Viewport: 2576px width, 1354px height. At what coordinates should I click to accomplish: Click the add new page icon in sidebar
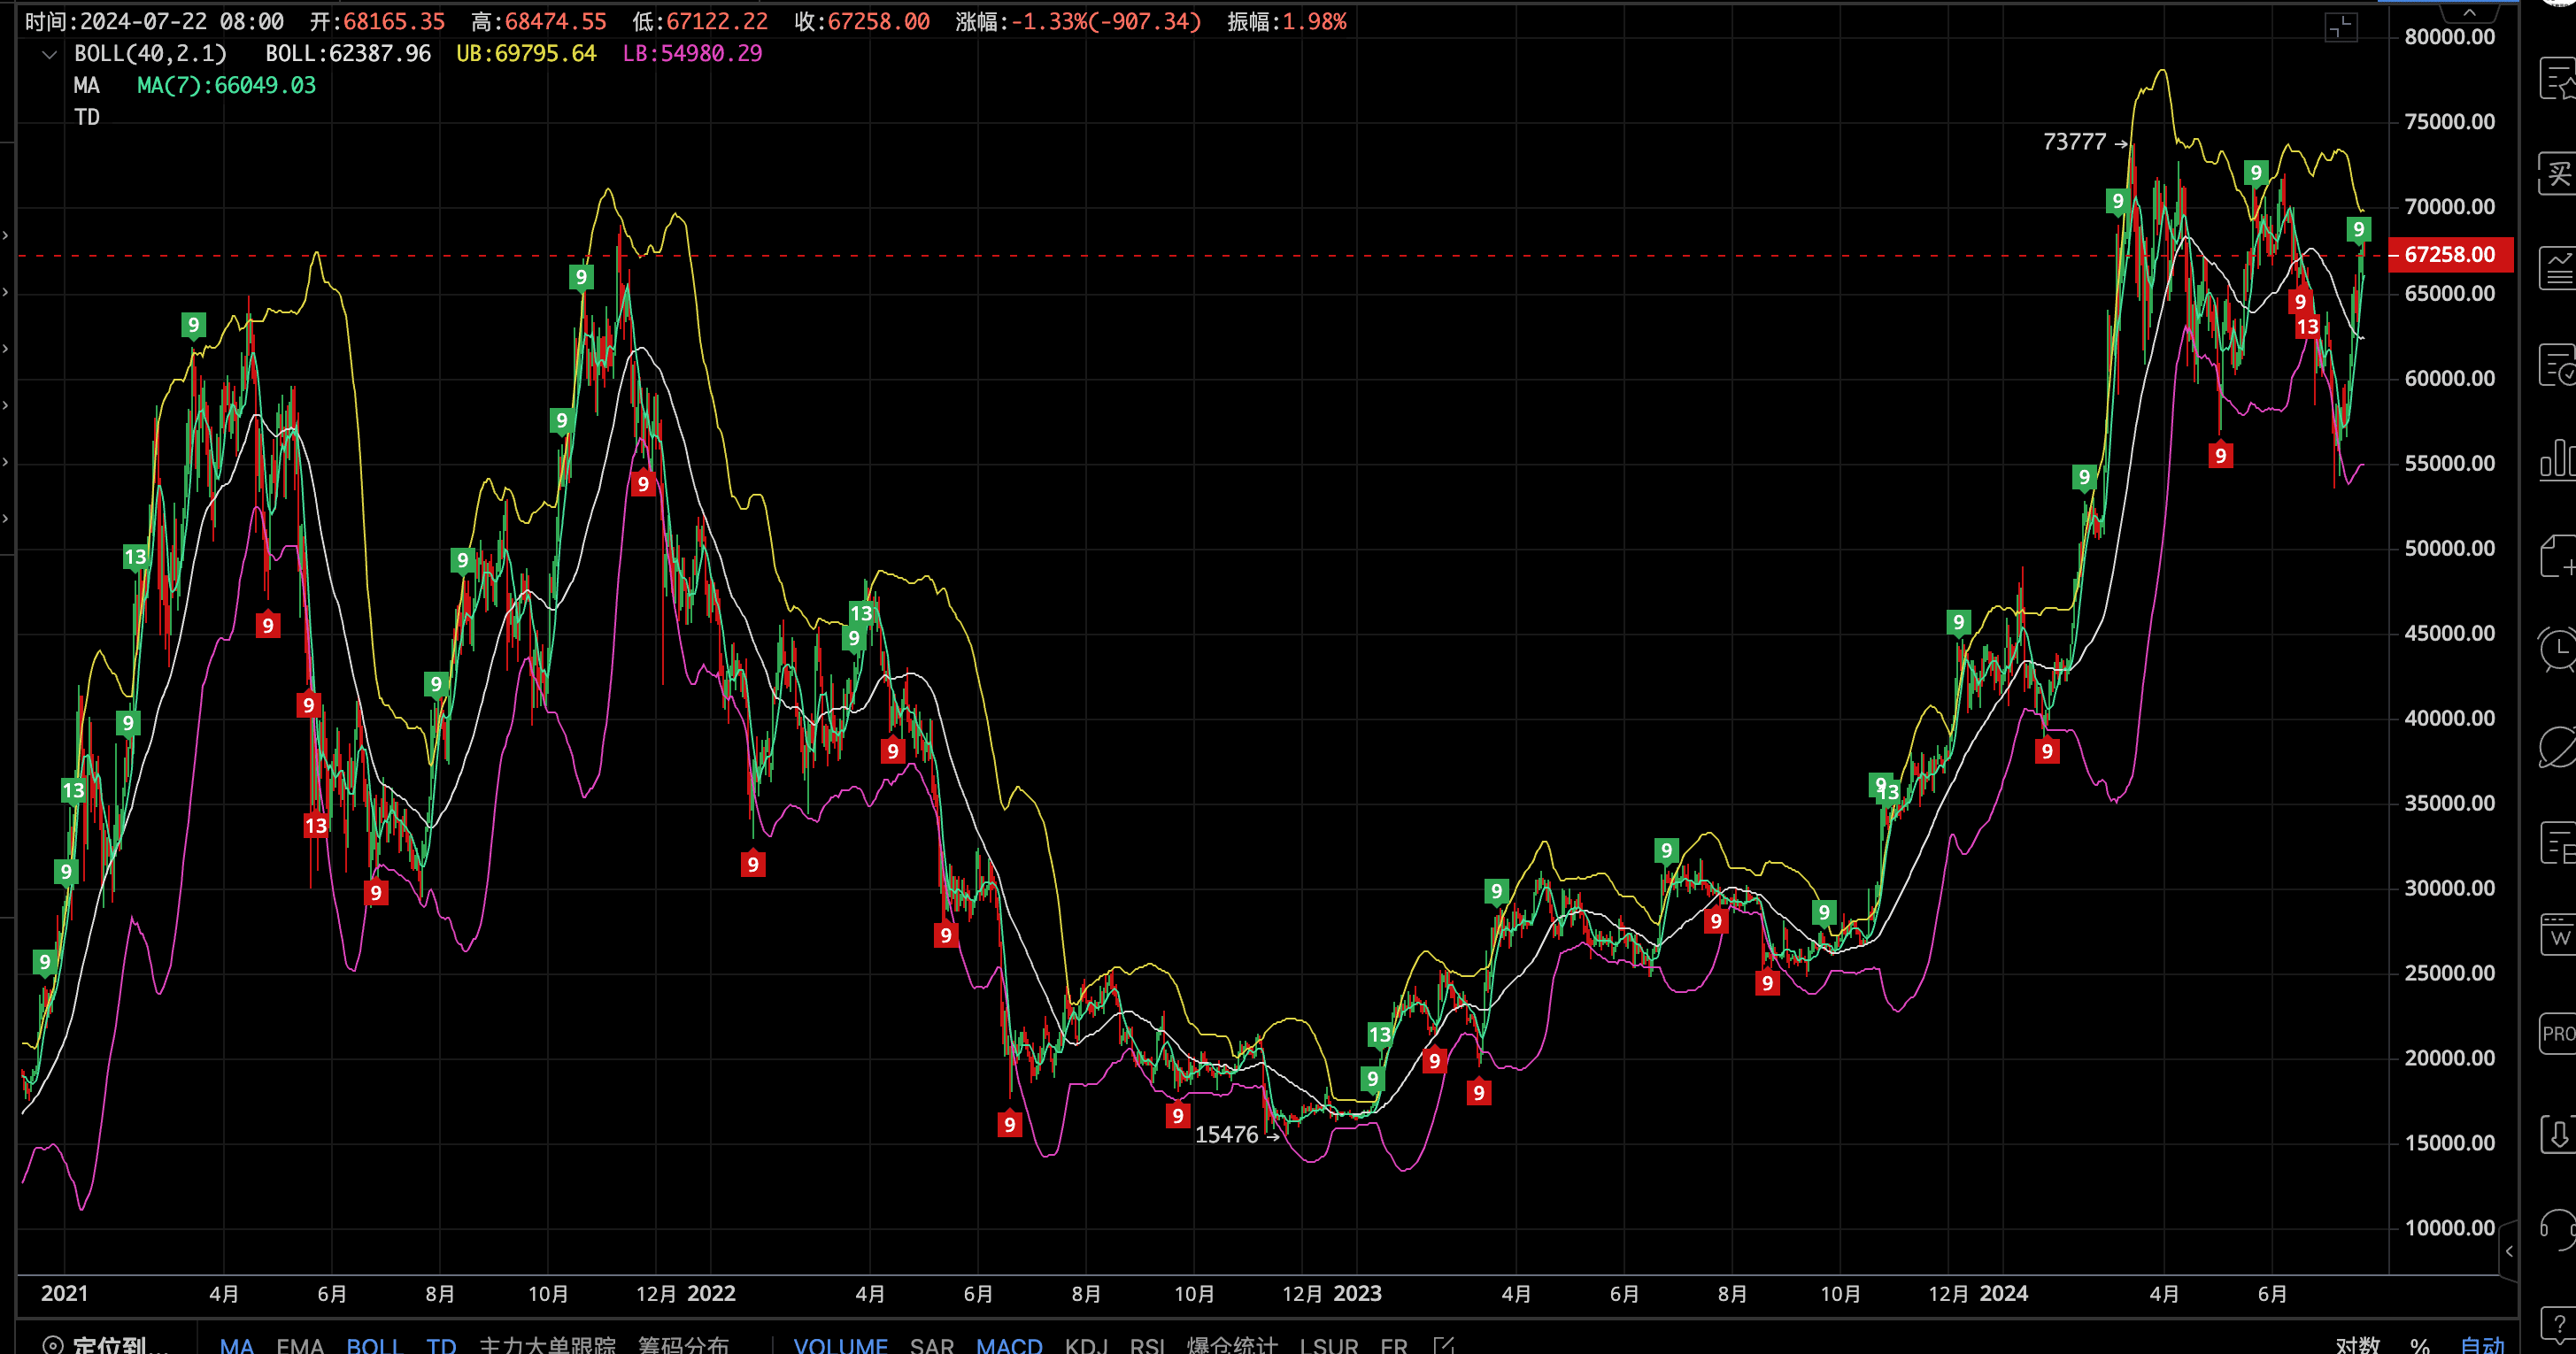coord(2558,555)
